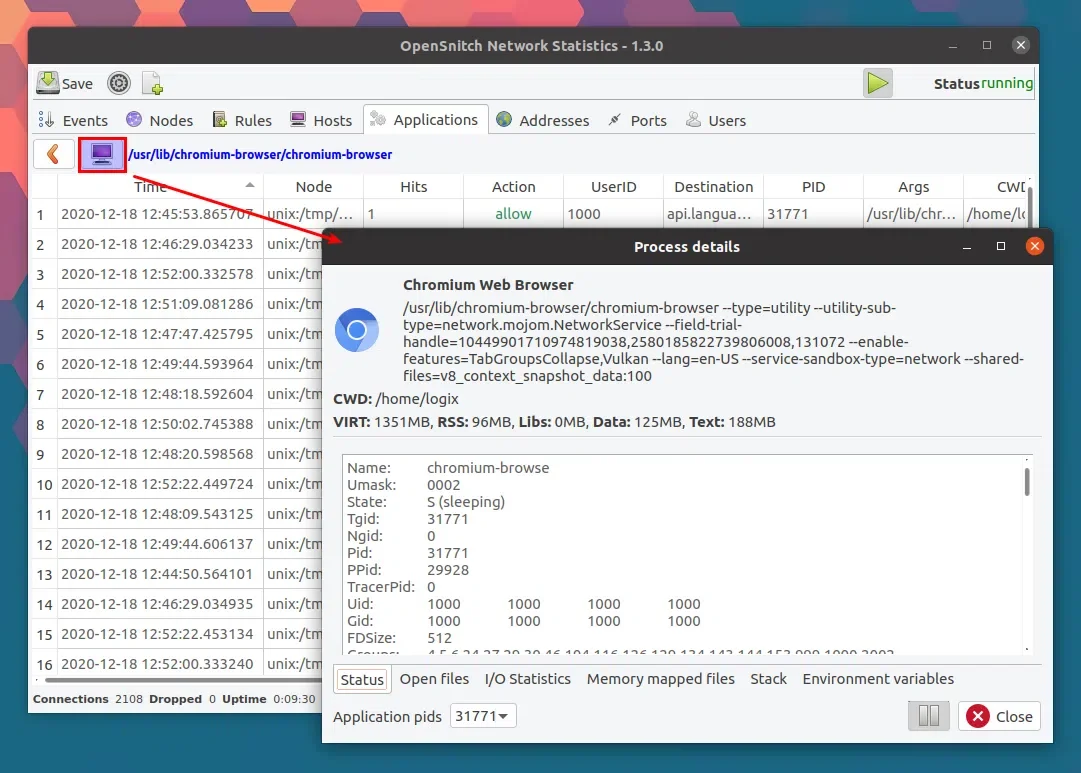Viewport: 1081px width, 773px height.
Task: Open the Hosts tab
Action: click(321, 120)
